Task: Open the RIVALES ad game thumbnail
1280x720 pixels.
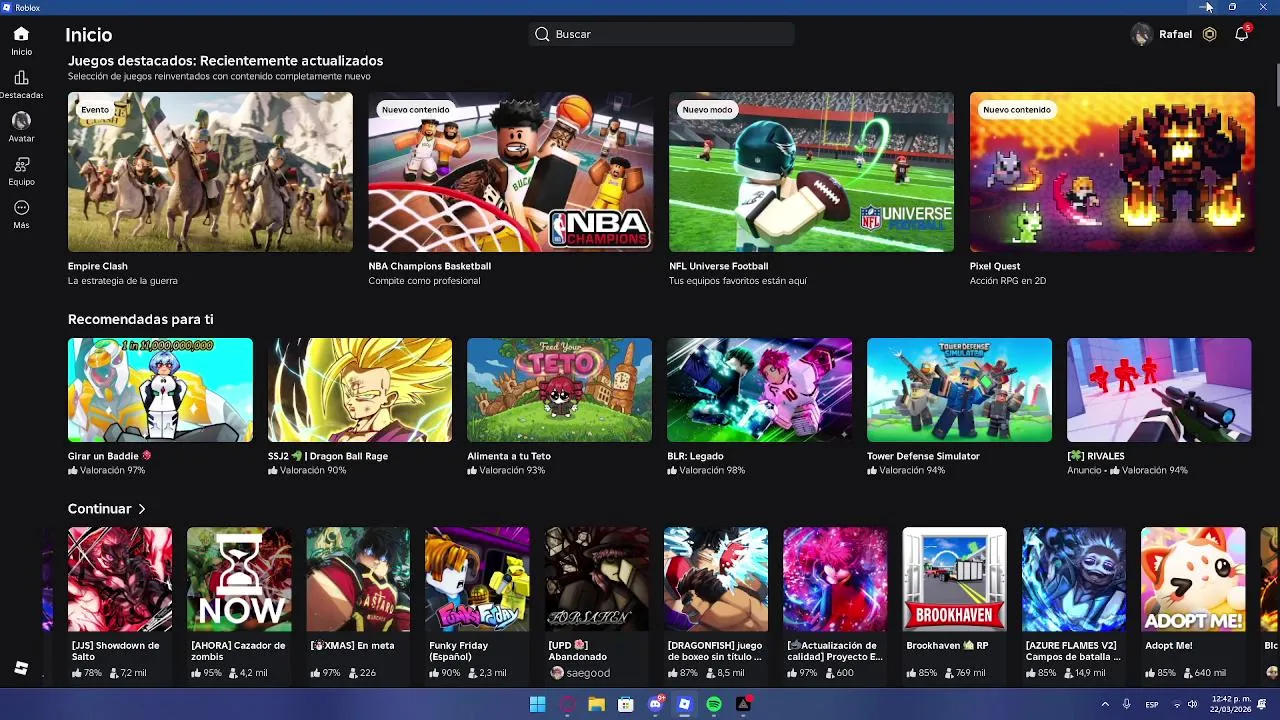Action: (1159, 390)
